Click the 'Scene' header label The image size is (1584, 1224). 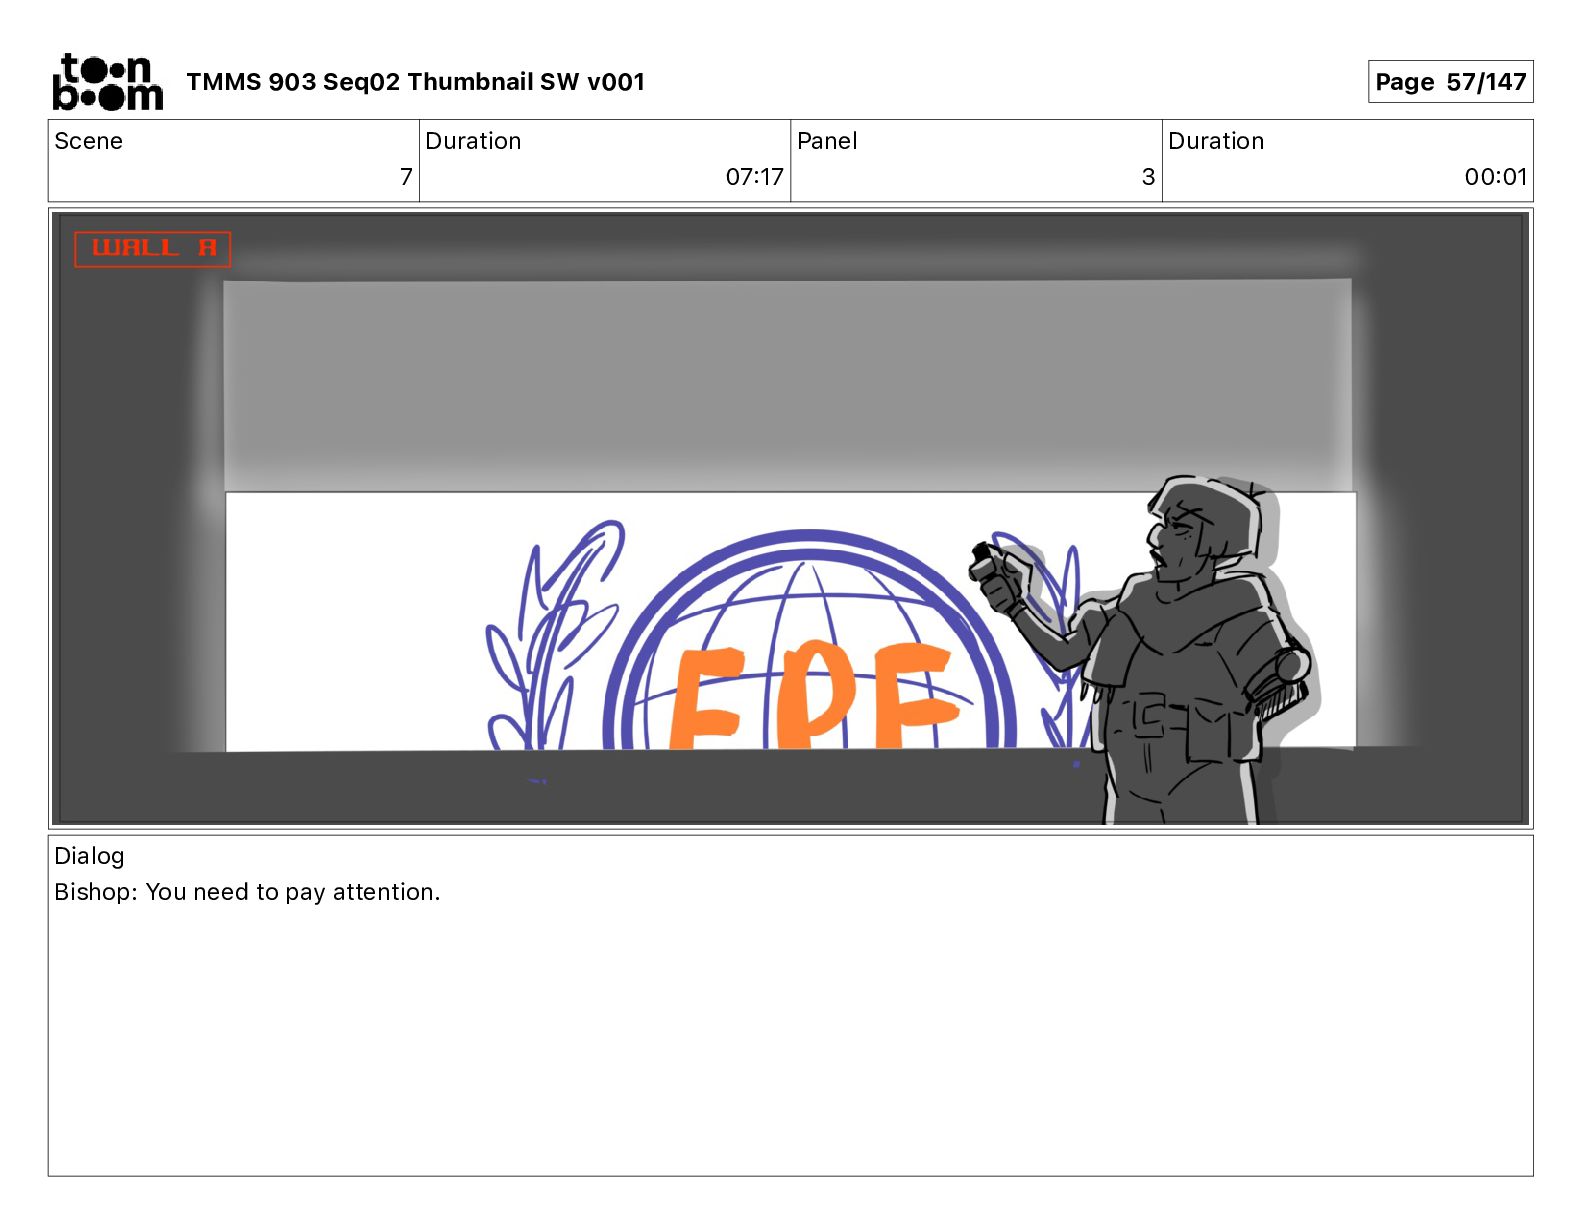88,141
